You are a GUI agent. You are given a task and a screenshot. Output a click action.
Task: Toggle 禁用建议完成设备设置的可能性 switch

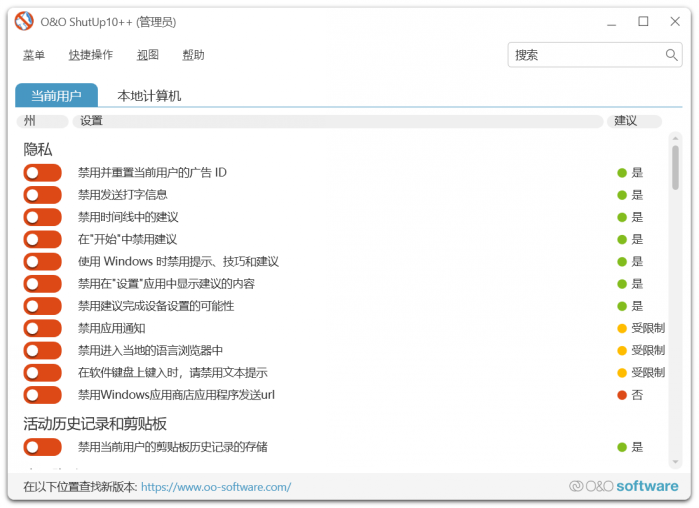click(x=42, y=306)
